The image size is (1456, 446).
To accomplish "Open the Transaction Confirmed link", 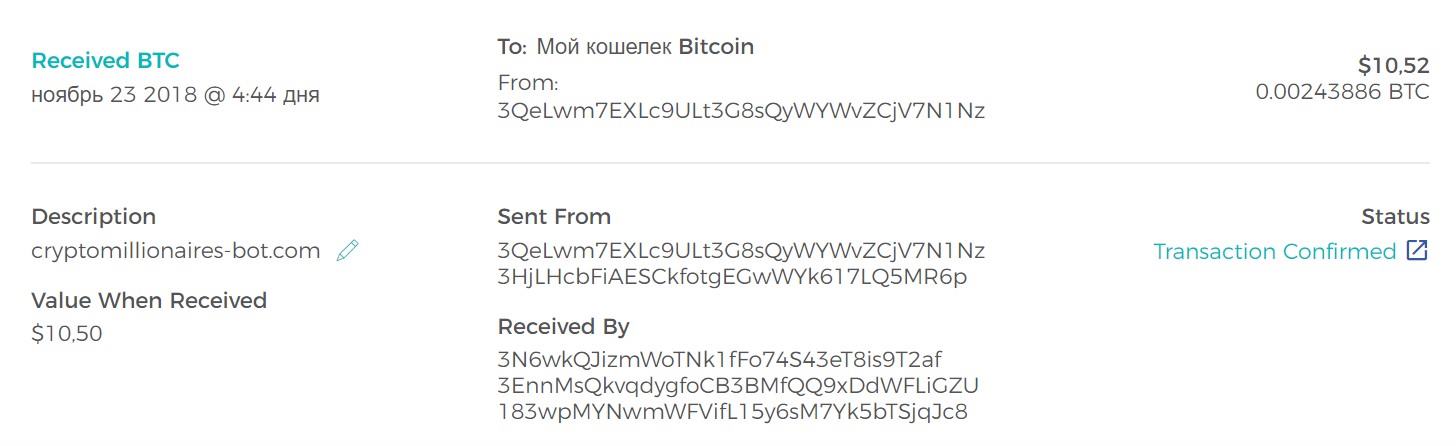I will click(x=1274, y=252).
